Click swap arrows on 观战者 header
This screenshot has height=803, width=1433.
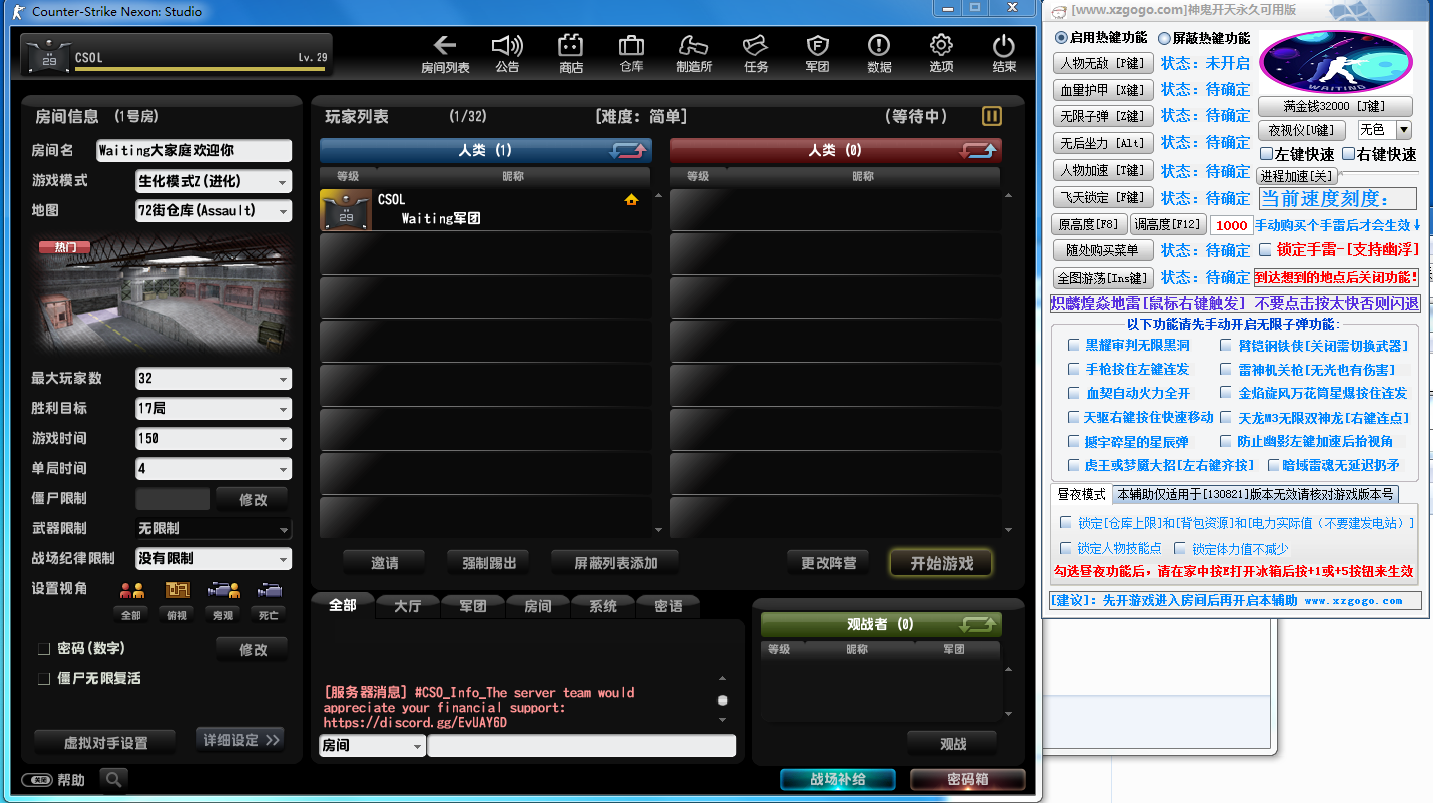tap(979, 625)
